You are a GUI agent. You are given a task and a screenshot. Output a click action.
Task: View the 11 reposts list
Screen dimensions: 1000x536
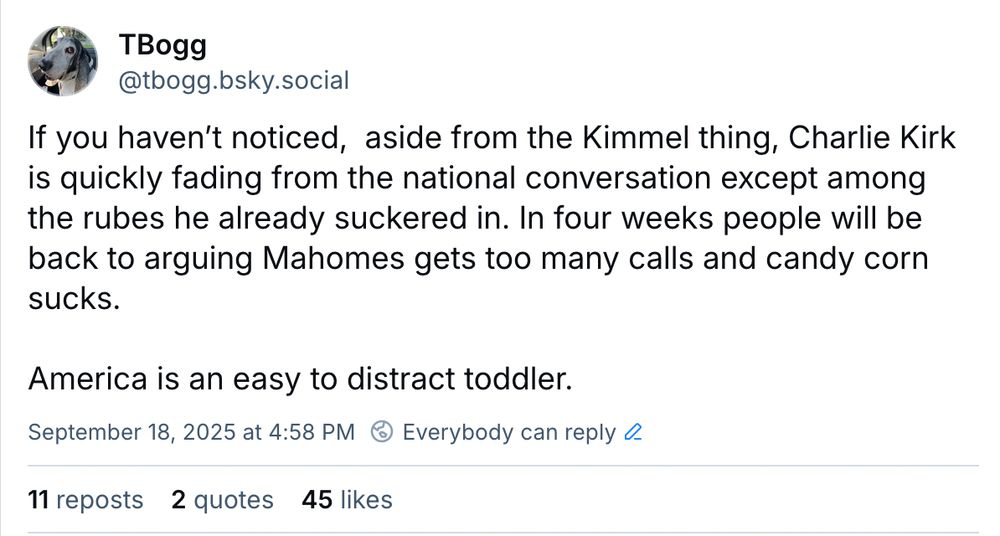pyautogui.click(x=86, y=499)
